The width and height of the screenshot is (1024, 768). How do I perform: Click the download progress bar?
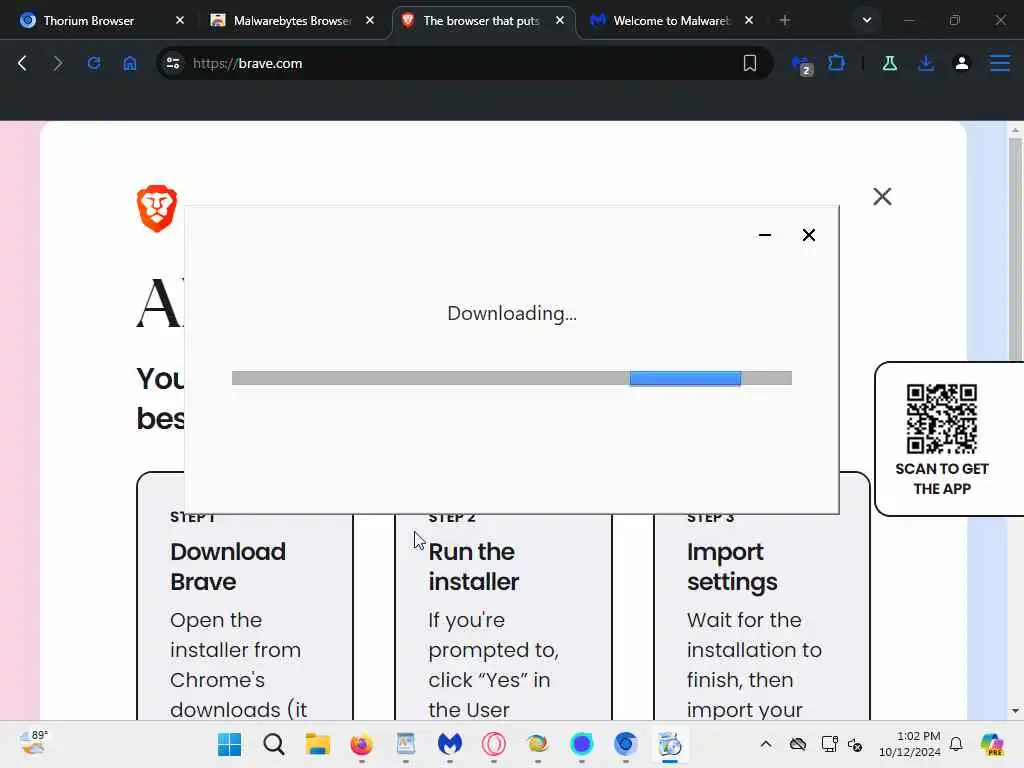(511, 378)
